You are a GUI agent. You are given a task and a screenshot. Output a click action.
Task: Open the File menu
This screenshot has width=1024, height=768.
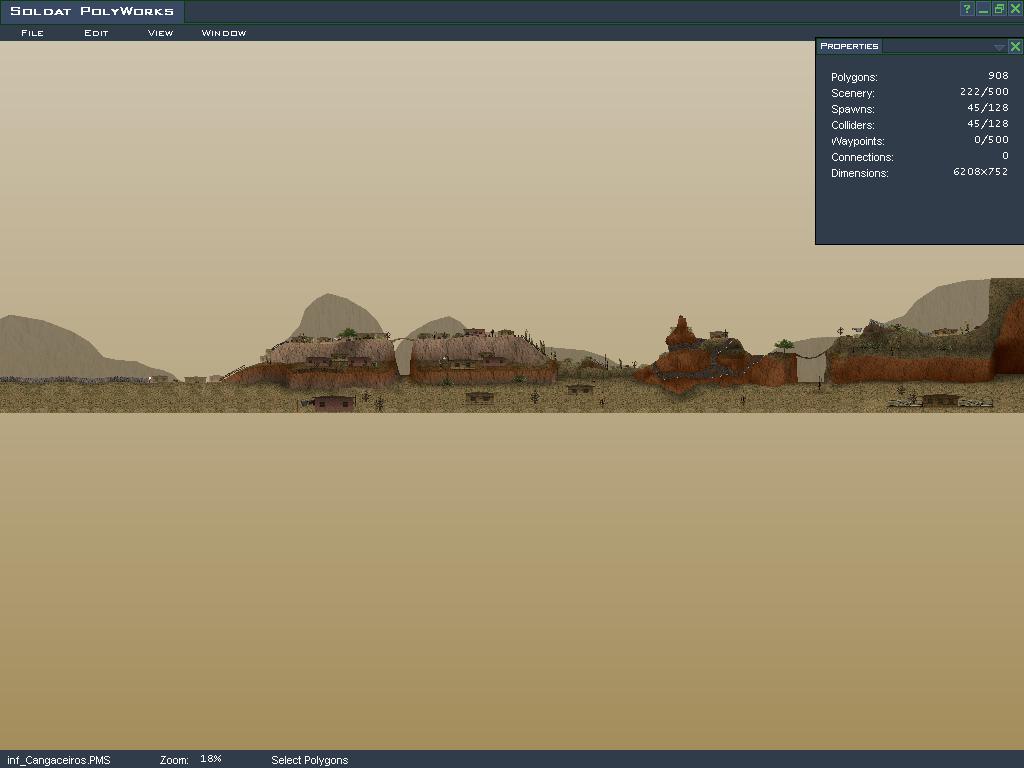tap(32, 33)
